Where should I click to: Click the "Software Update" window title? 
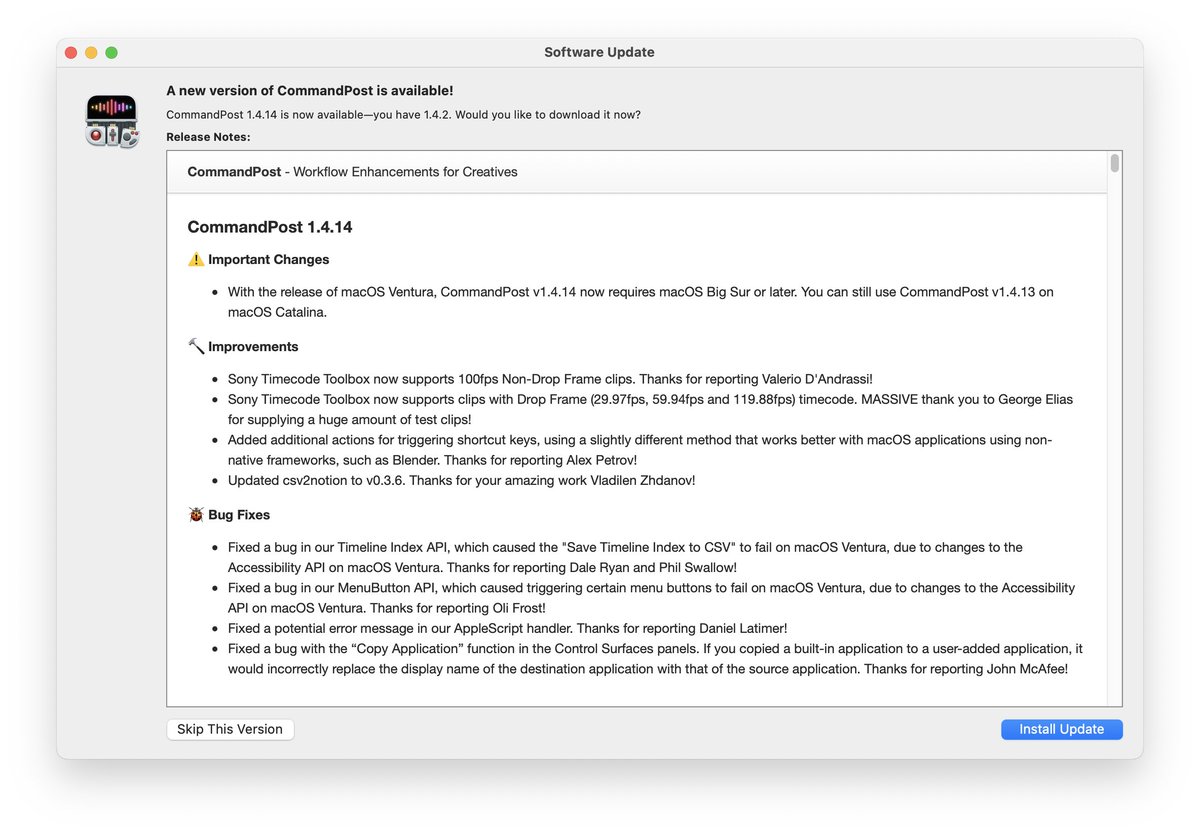[x=599, y=52]
